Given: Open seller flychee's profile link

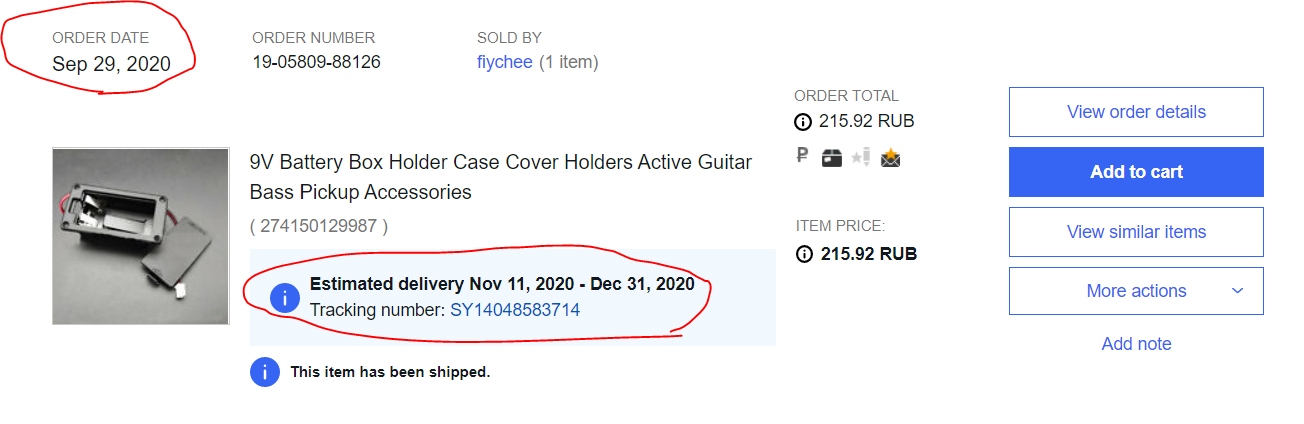Looking at the screenshot, I should [x=504, y=63].
